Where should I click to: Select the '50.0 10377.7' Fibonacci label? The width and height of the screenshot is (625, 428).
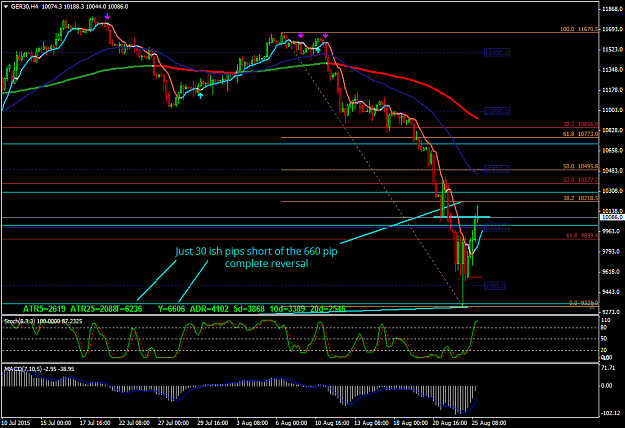pos(580,180)
